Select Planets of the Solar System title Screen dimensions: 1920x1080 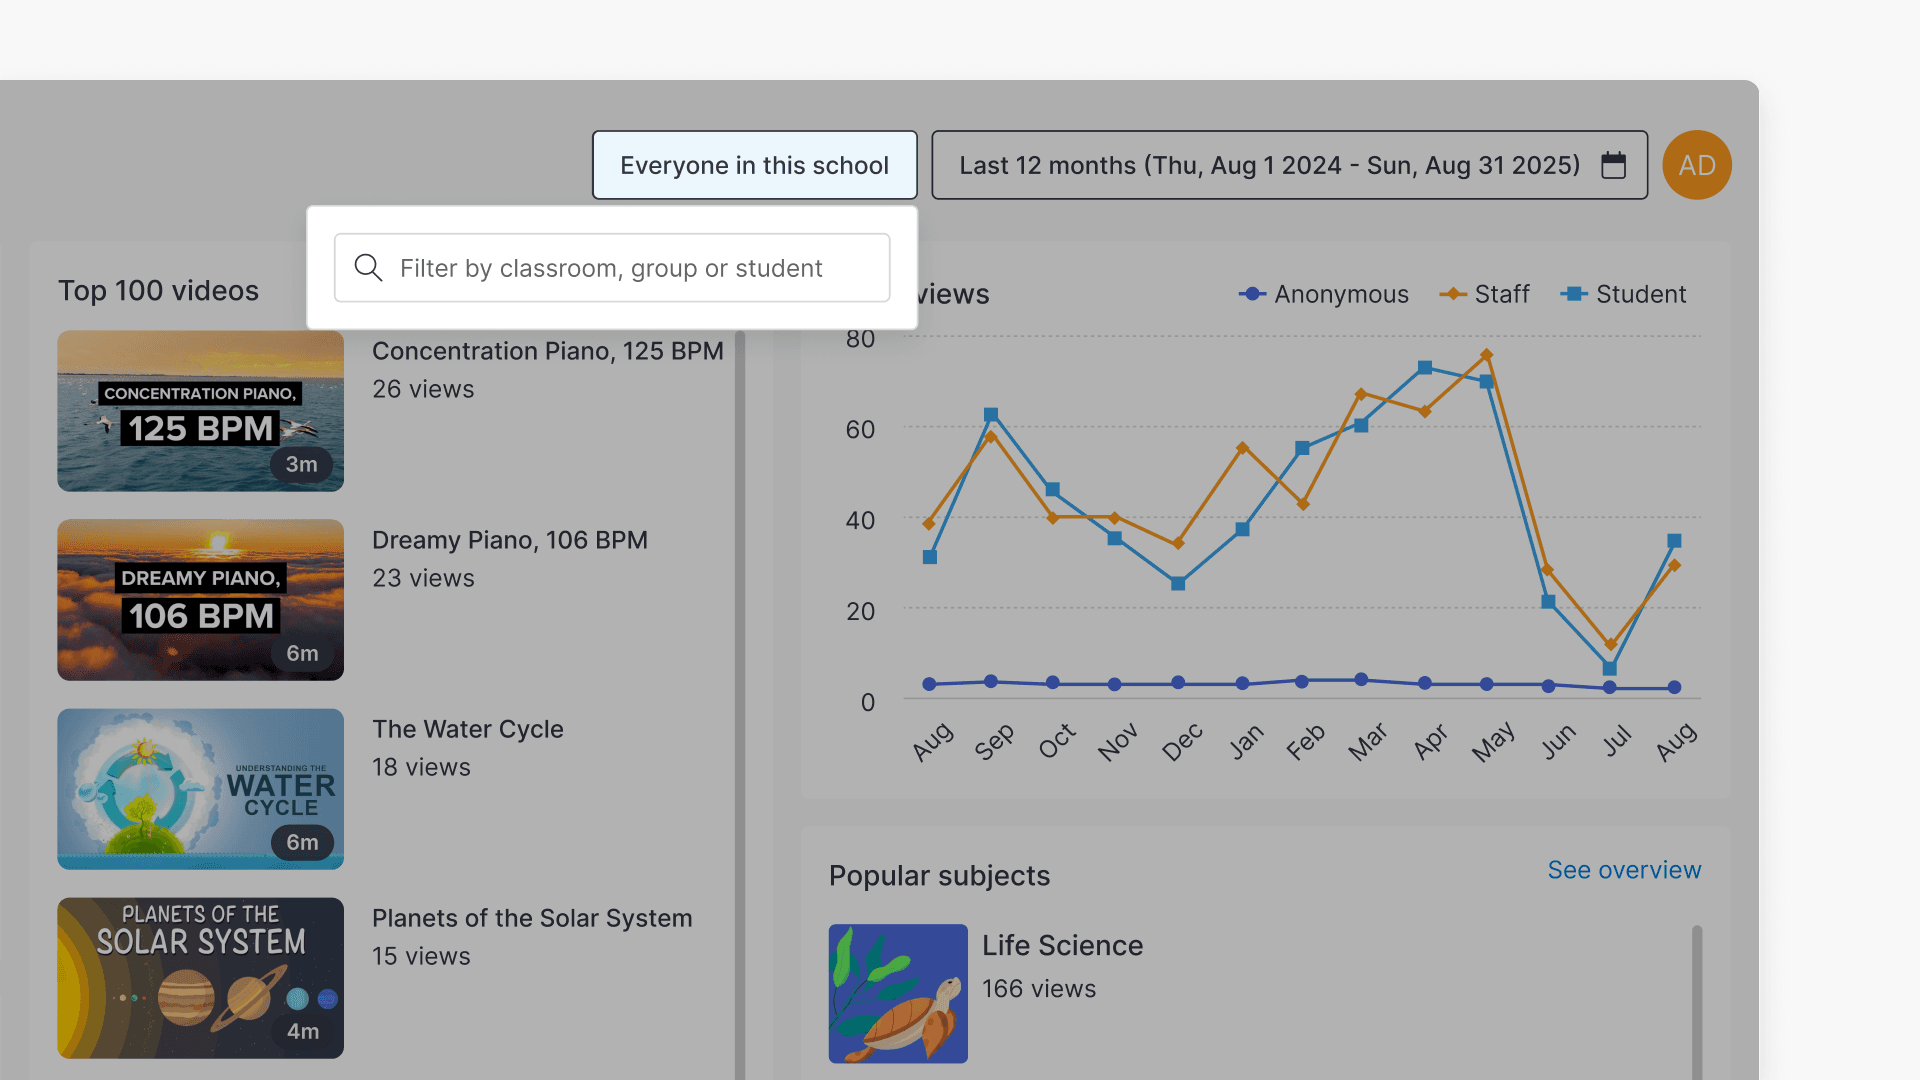point(532,918)
